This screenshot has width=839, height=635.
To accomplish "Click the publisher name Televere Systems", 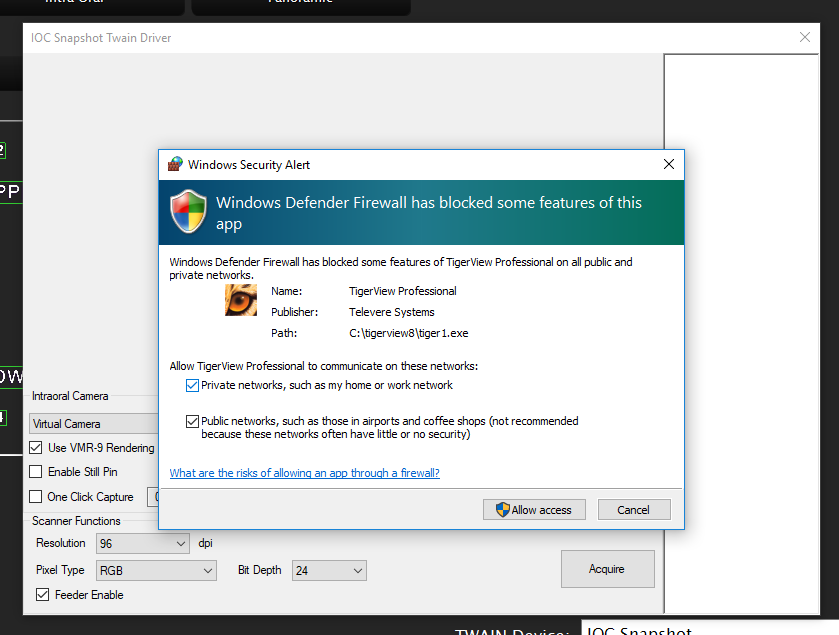I will click(x=392, y=312).
